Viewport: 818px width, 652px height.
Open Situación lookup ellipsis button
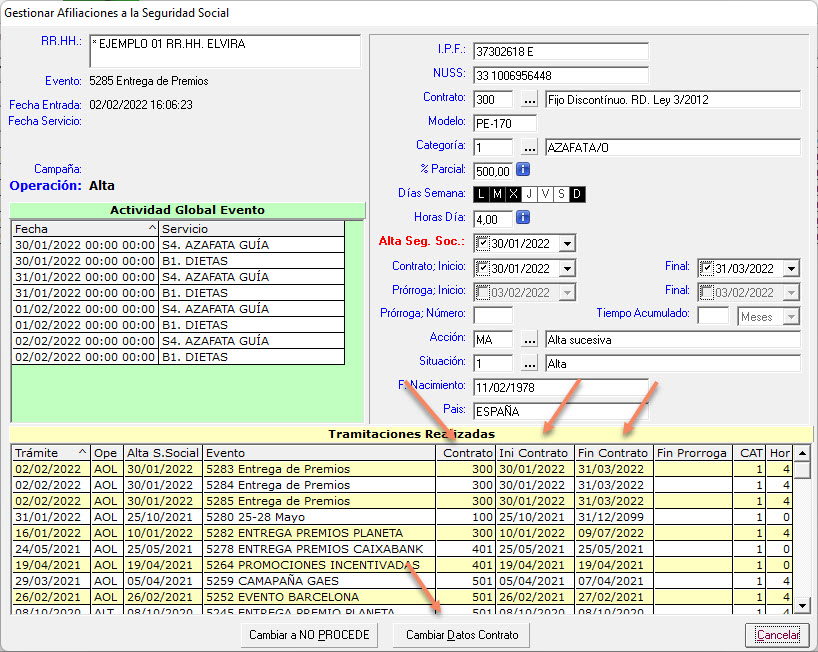530,364
